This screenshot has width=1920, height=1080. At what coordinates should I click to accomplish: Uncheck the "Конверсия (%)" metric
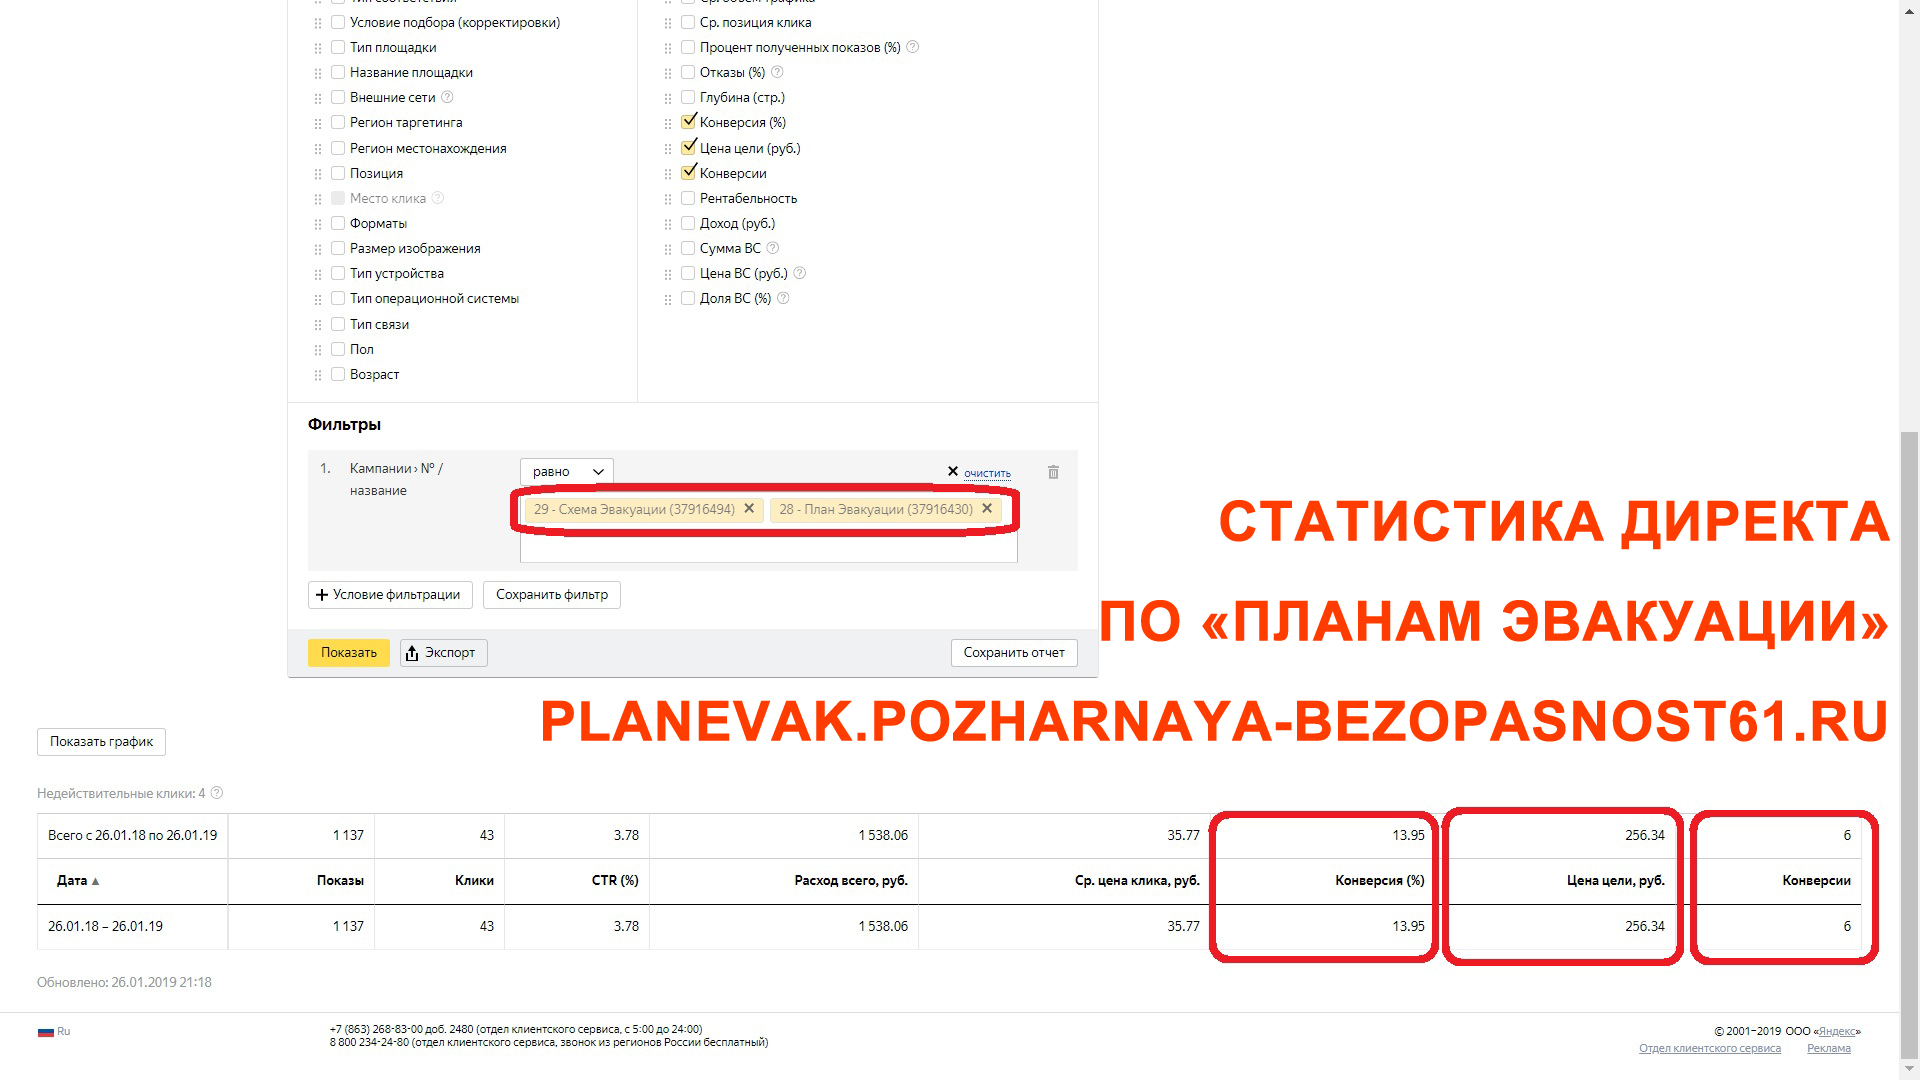(x=688, y=122)
